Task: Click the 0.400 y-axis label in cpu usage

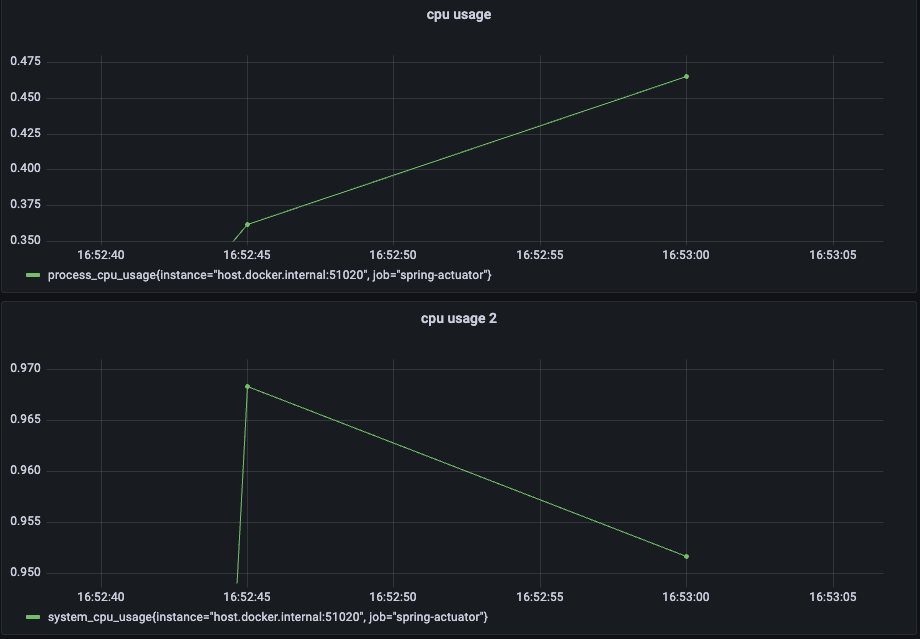Action: 26,168
